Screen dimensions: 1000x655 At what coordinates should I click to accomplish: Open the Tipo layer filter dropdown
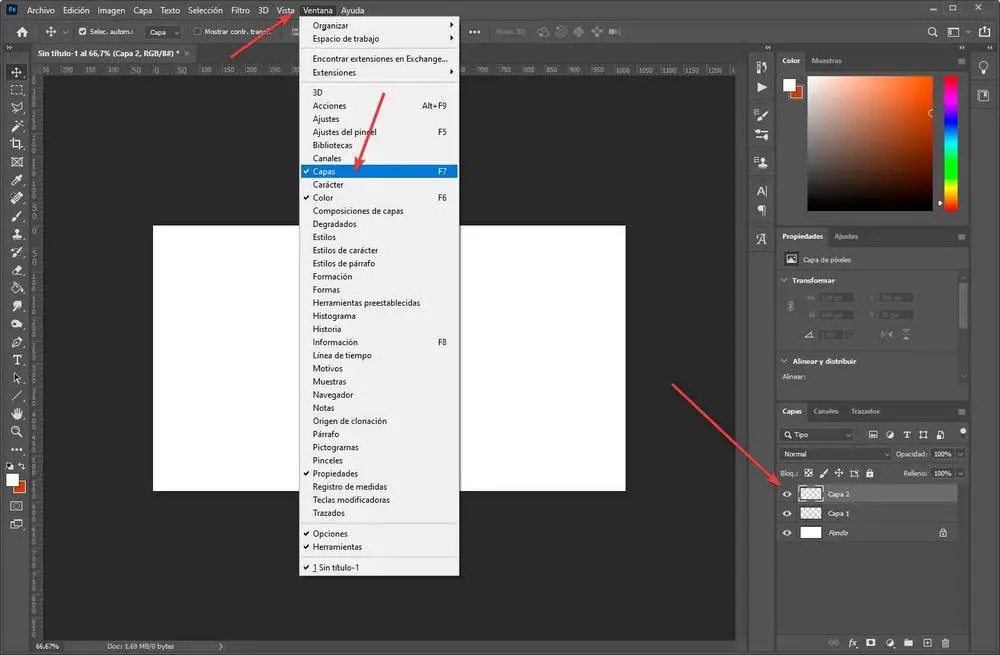coord(818,434)
